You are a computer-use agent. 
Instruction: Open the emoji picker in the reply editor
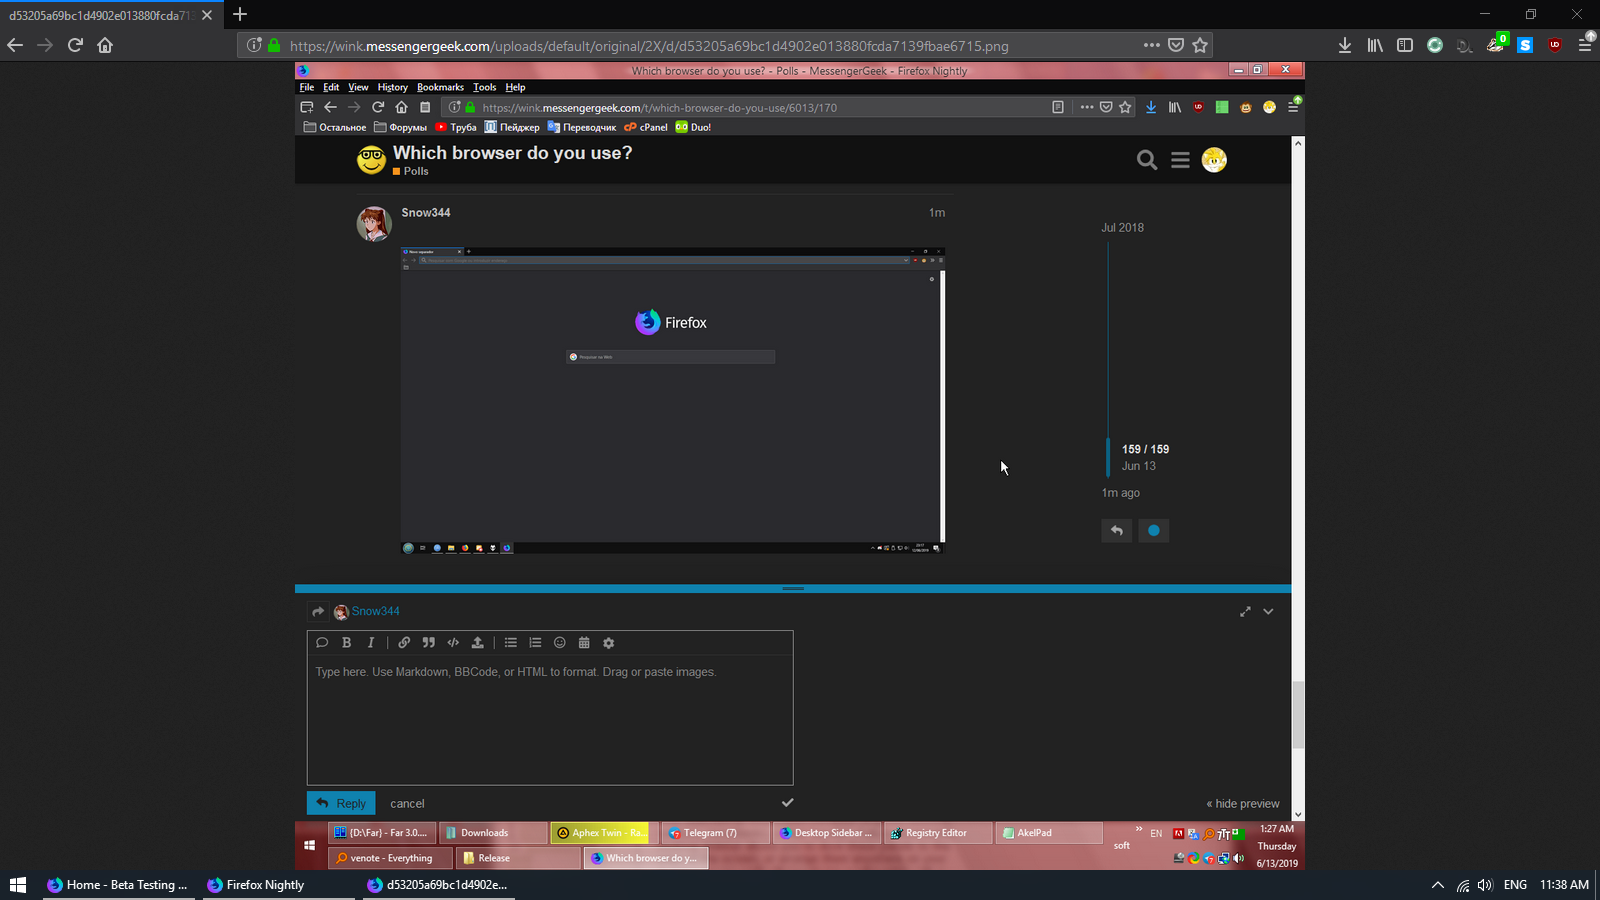[x=560, y=643]
